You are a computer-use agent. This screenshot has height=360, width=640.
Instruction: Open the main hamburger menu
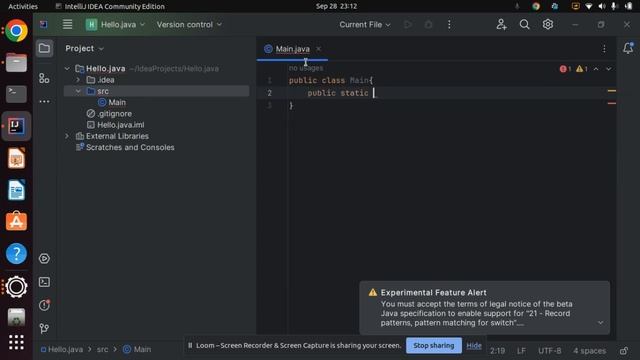pos(67,24)
